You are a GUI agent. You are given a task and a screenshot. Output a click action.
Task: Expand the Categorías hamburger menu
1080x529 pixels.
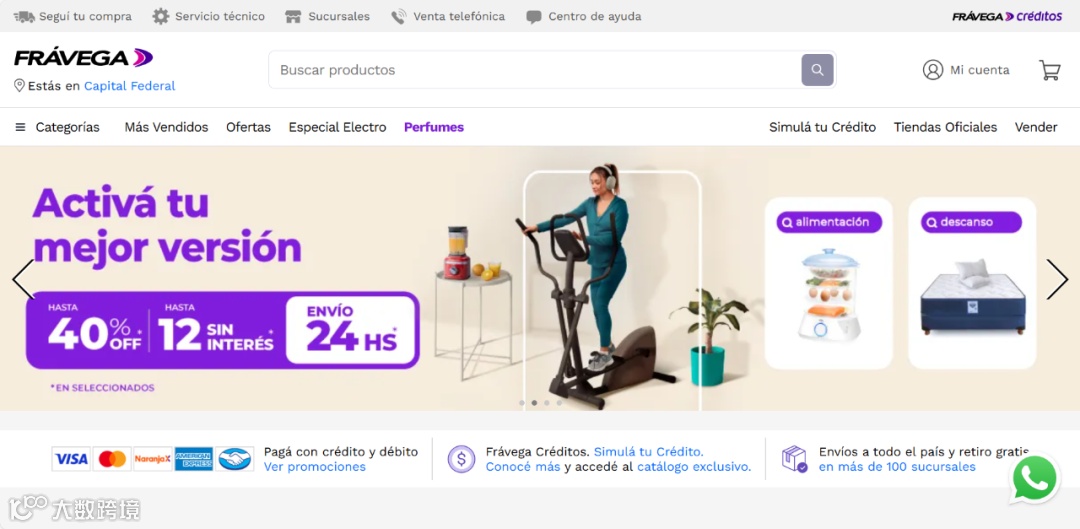pyautogui.click(x=21, y=127)
